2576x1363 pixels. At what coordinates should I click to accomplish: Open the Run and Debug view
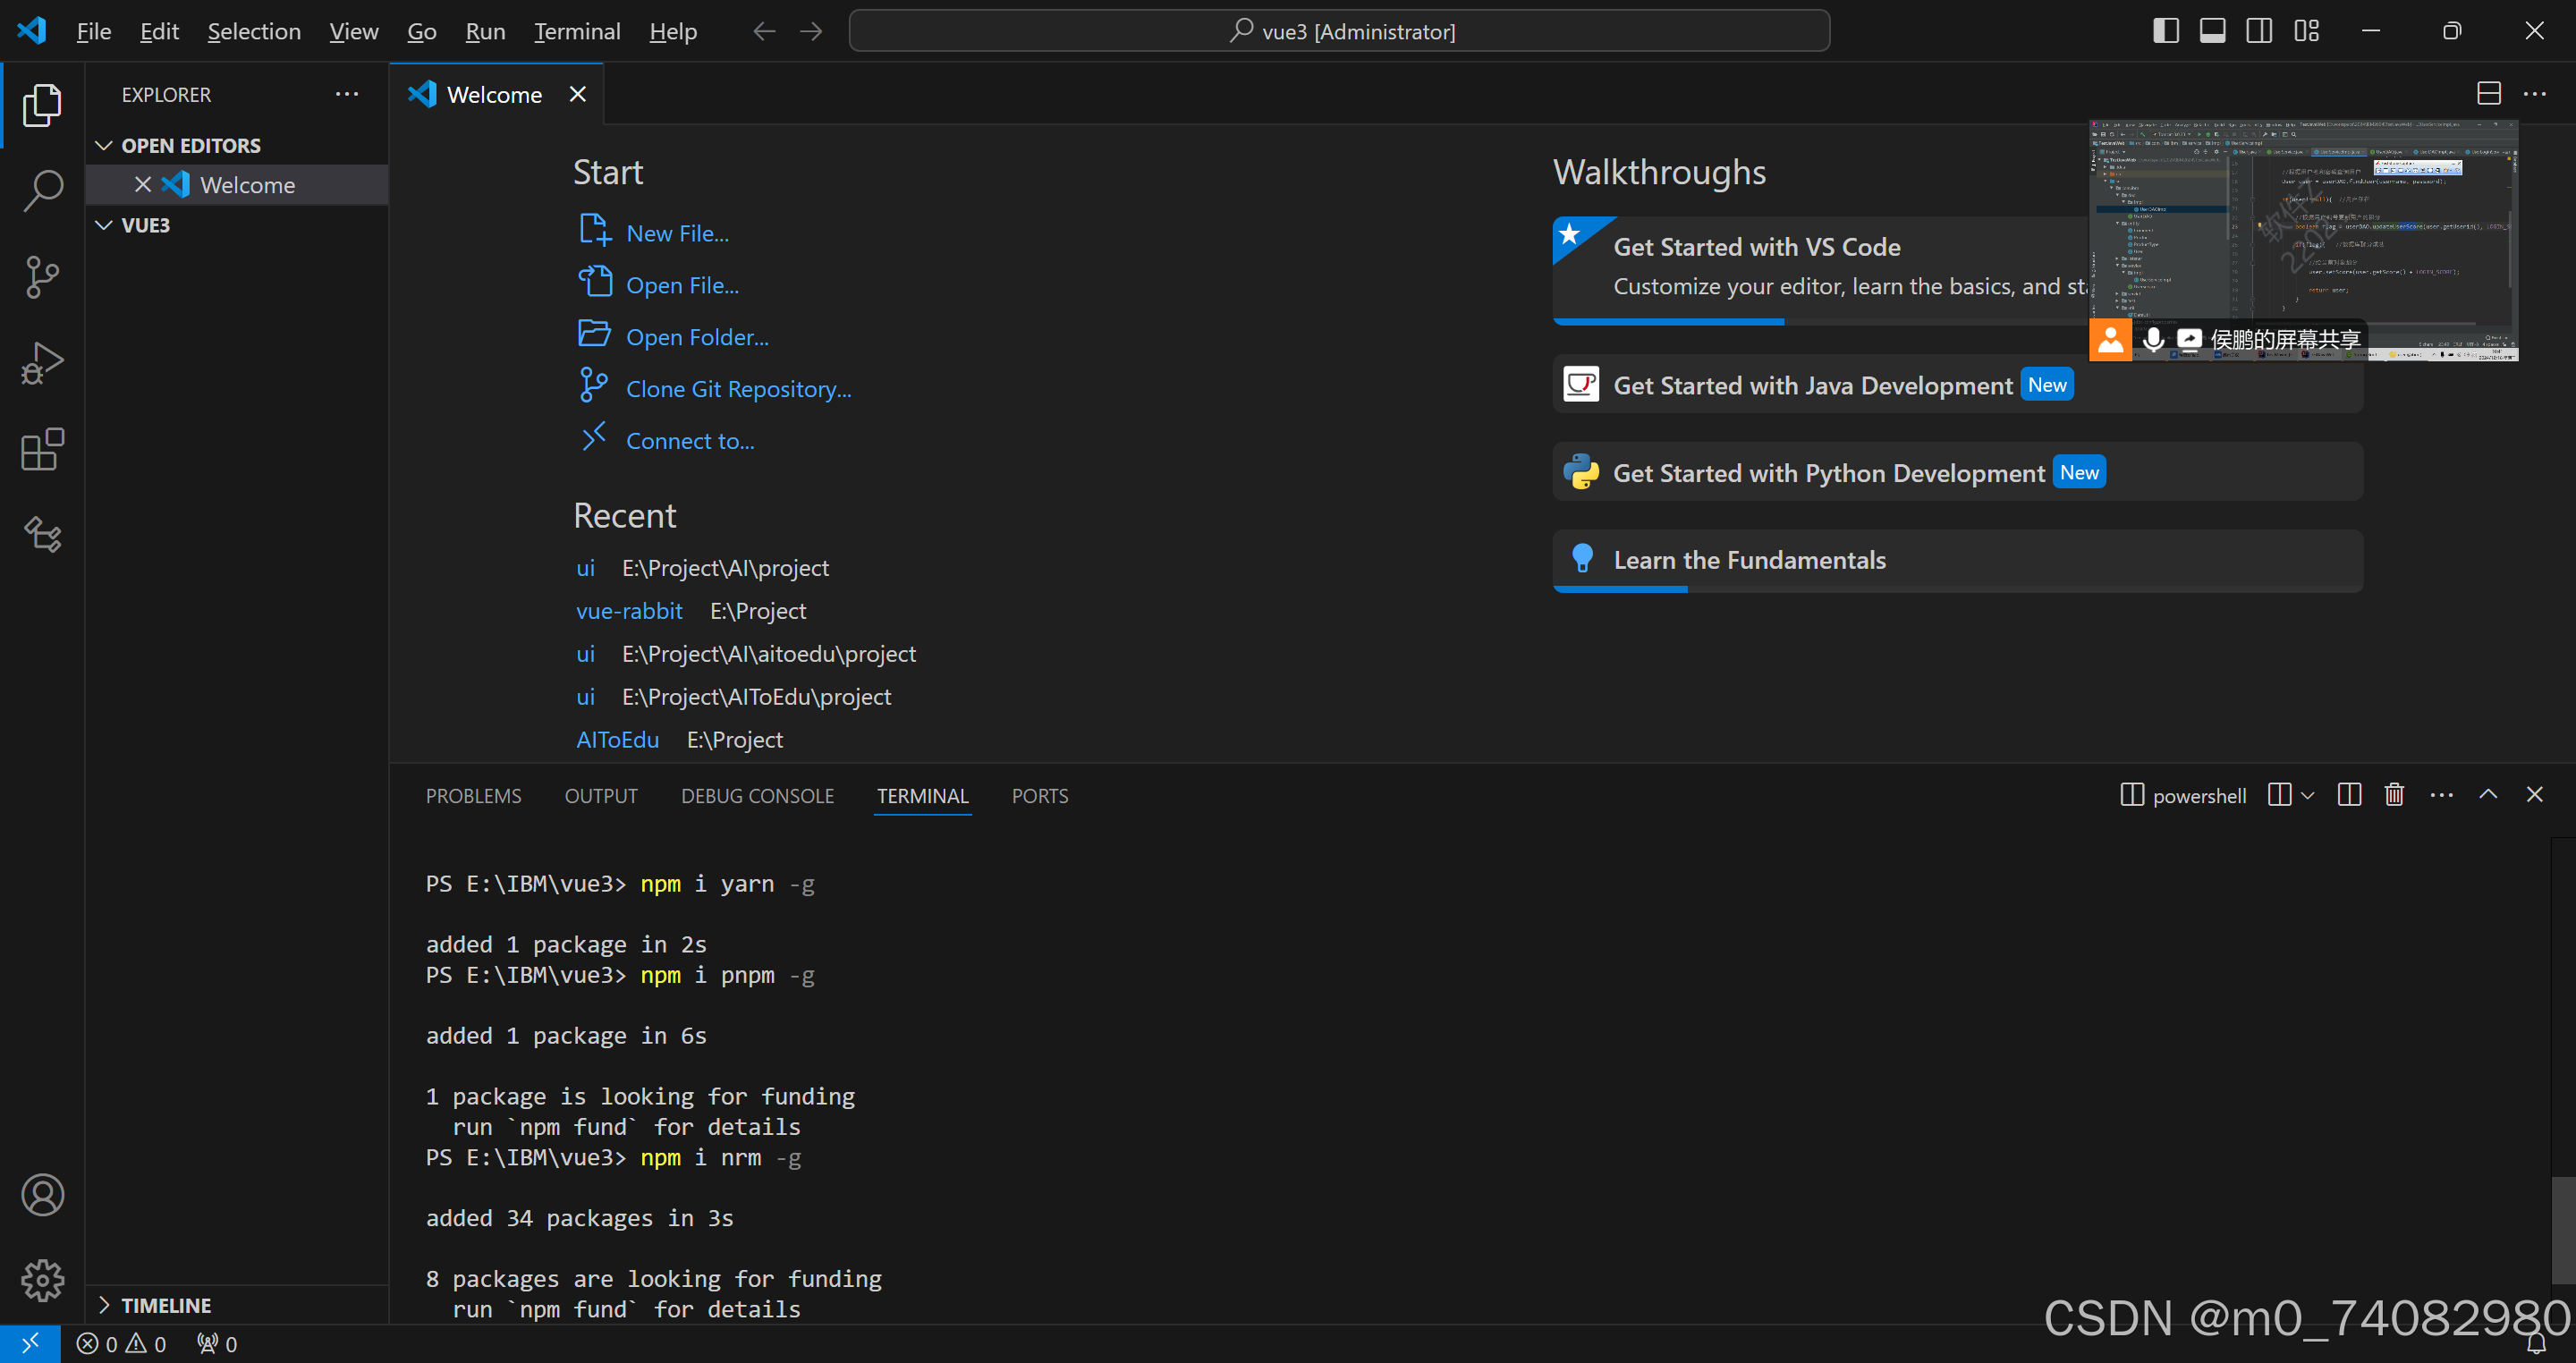point(42,363)
